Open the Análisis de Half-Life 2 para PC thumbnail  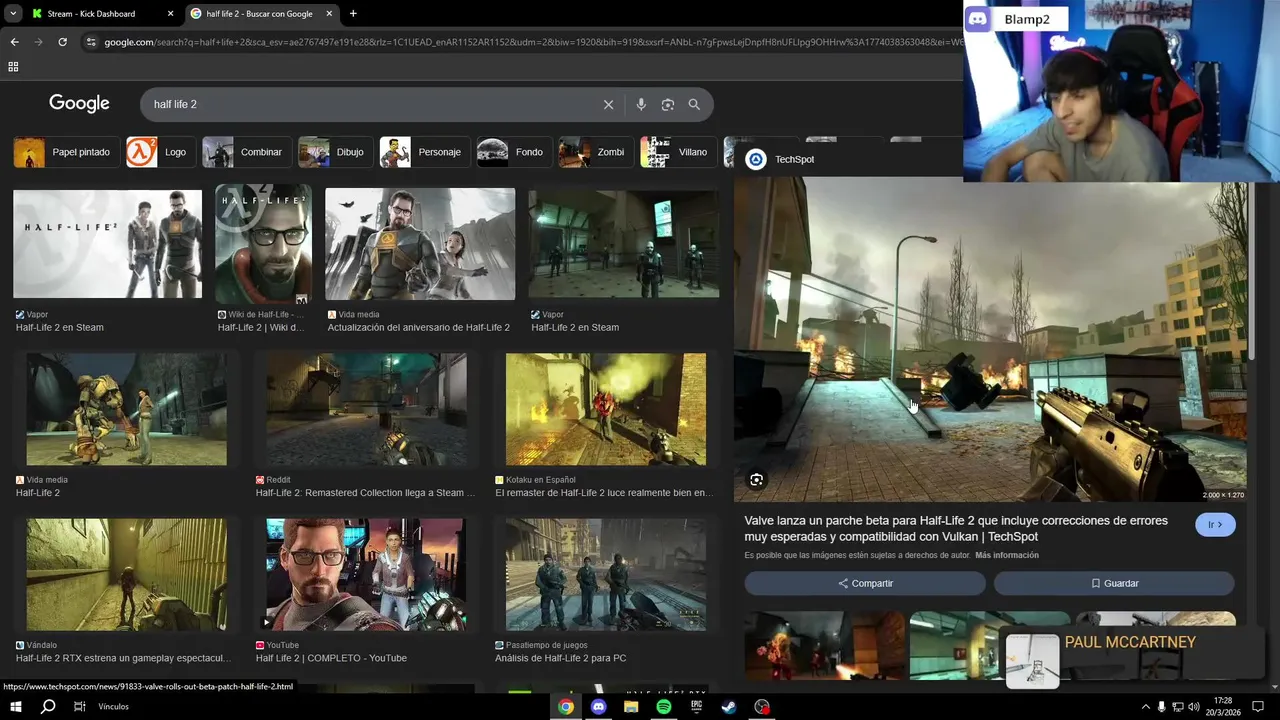tap(606, 574)
